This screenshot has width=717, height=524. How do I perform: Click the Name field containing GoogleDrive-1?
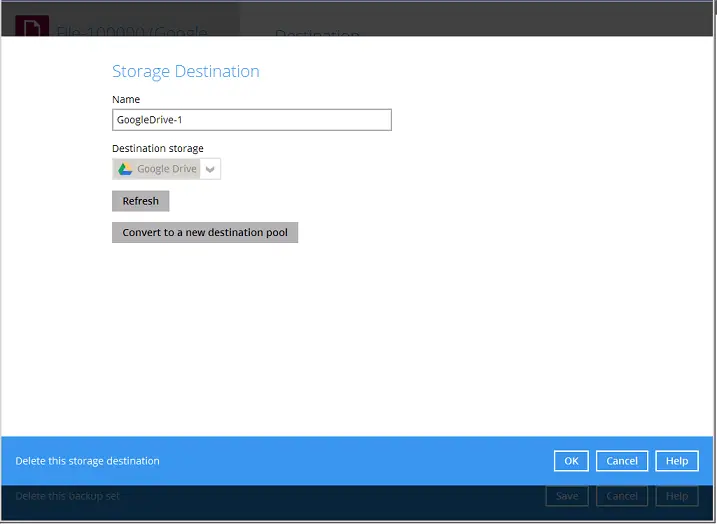coord(251,120)
